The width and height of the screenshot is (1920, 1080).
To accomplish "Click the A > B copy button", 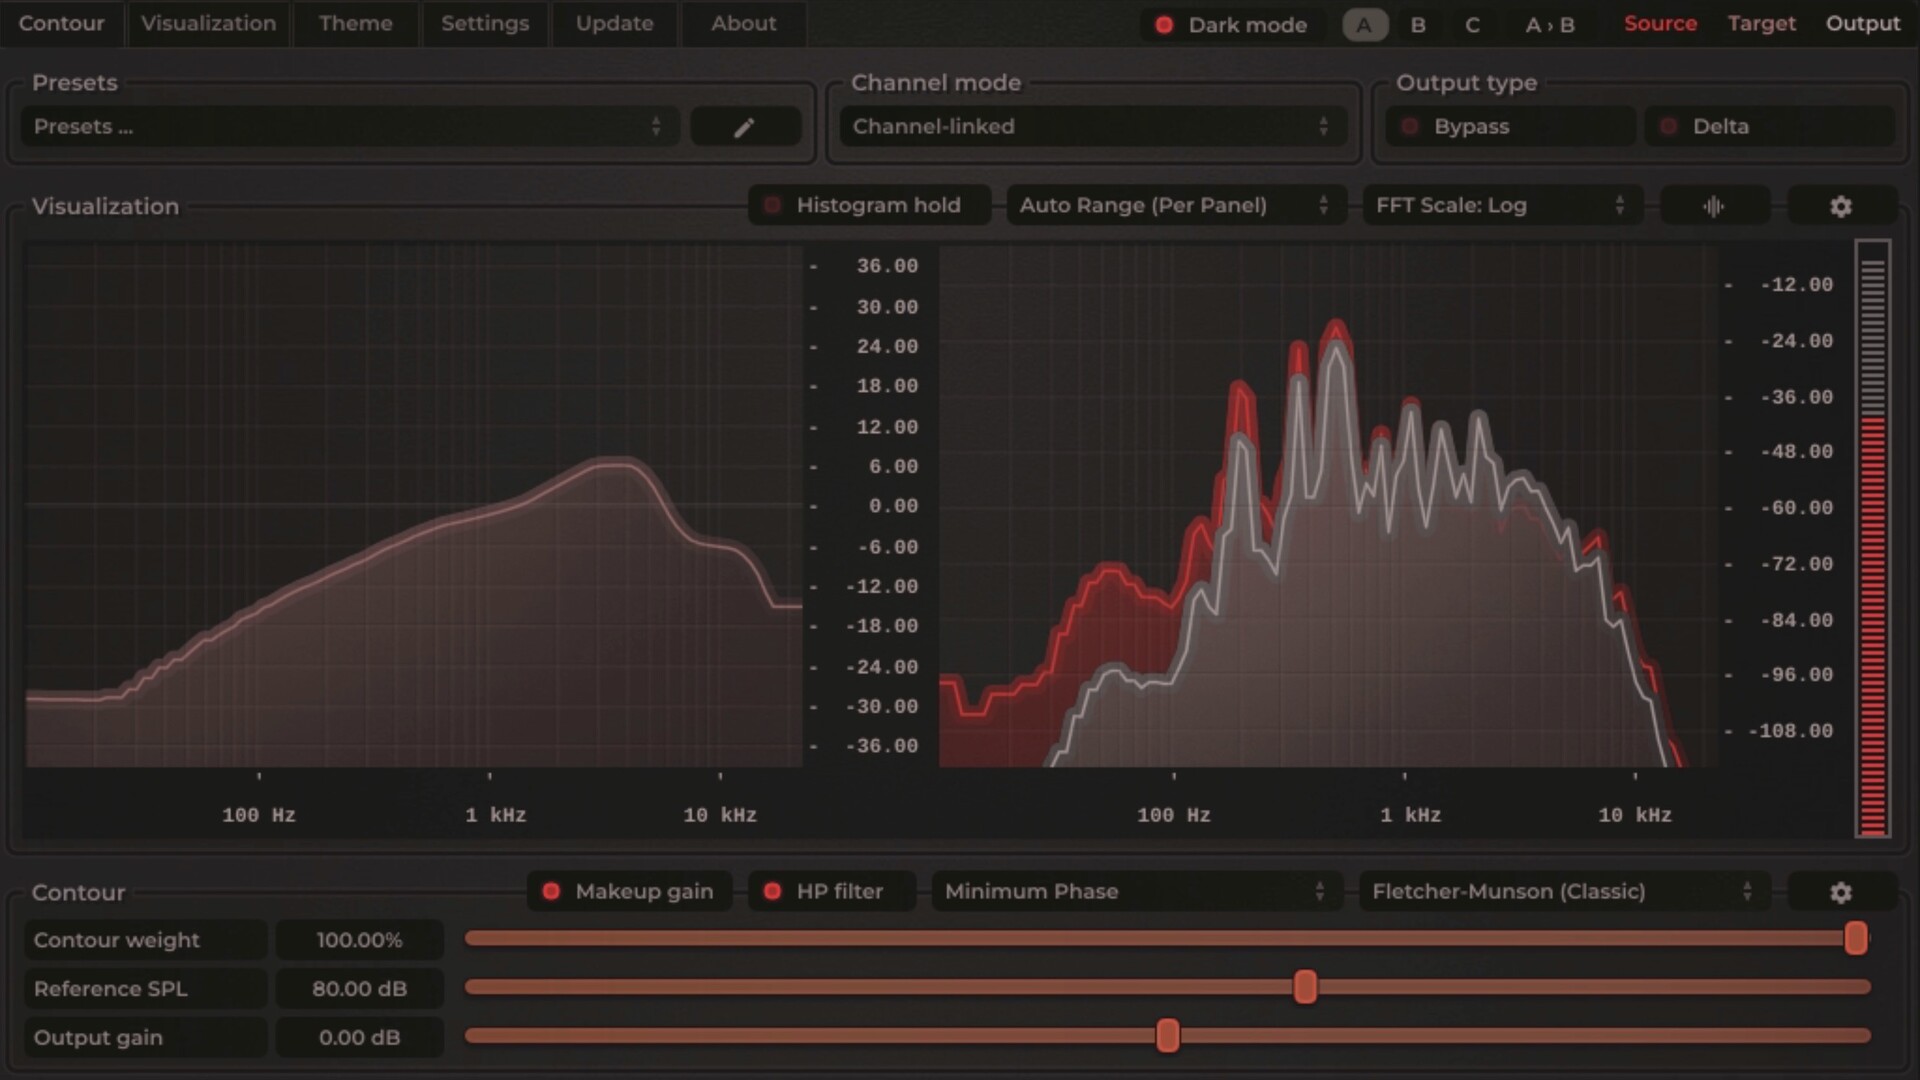I will pyautogui.click(x=1550, y=25).
